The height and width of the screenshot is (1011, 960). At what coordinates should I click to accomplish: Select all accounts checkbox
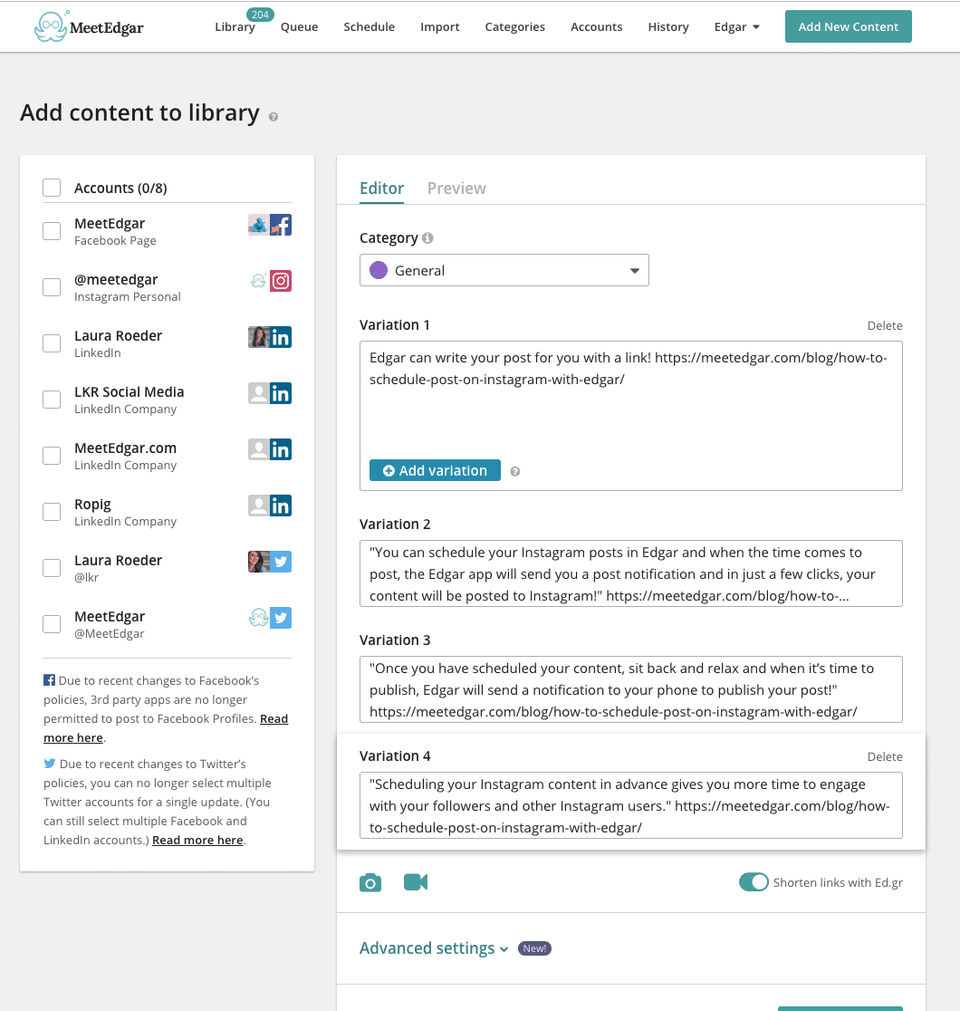pos(52,188)
